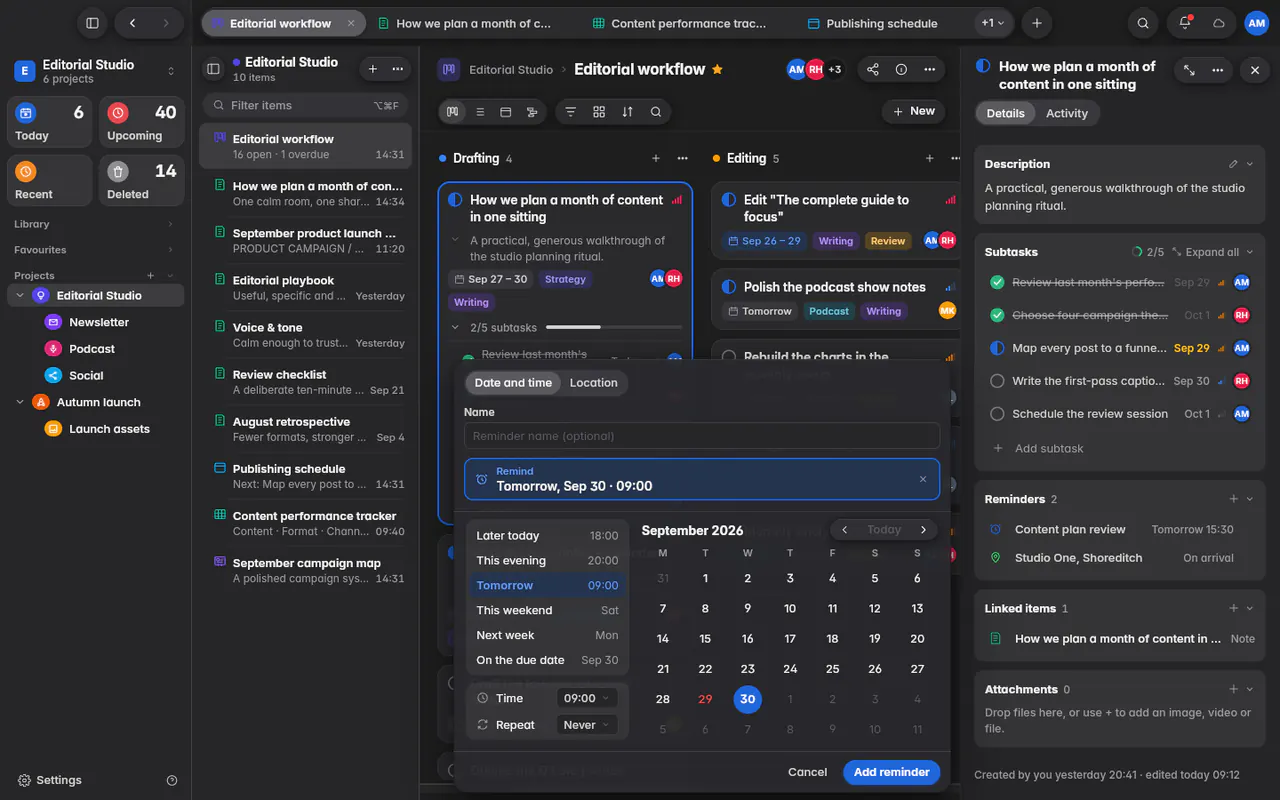Open the Repeat dropdown showing Never
1280x800 pixels.
coord(586,725)
